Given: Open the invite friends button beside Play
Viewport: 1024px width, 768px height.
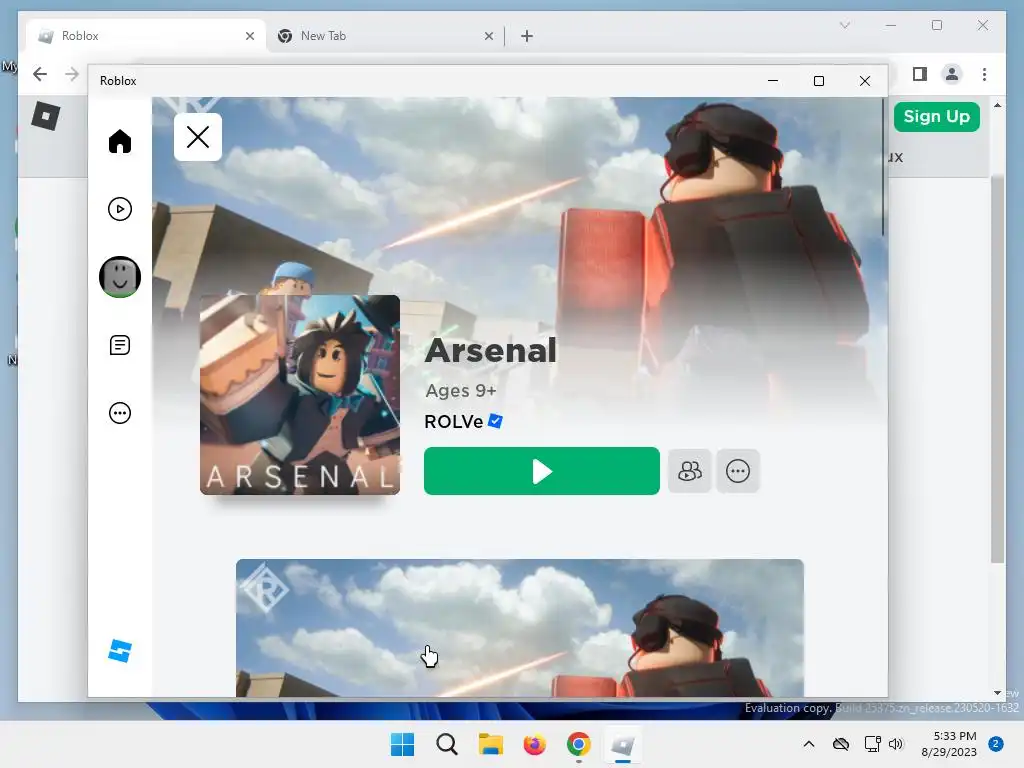Looking at the screenshot, I should coord(690,471).
